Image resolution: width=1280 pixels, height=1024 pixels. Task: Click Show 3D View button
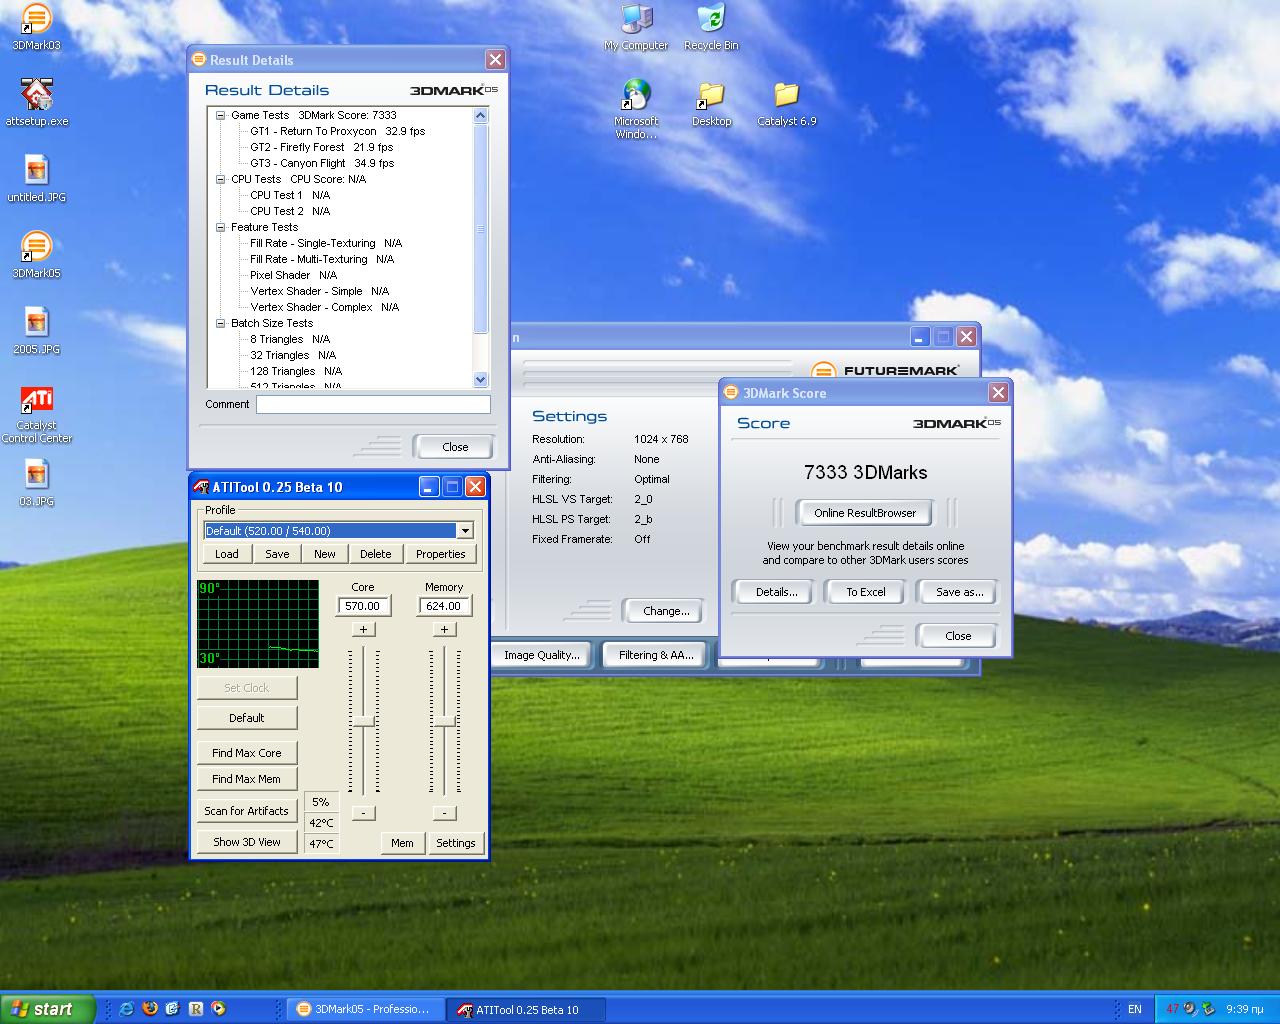tap(247, 842)
